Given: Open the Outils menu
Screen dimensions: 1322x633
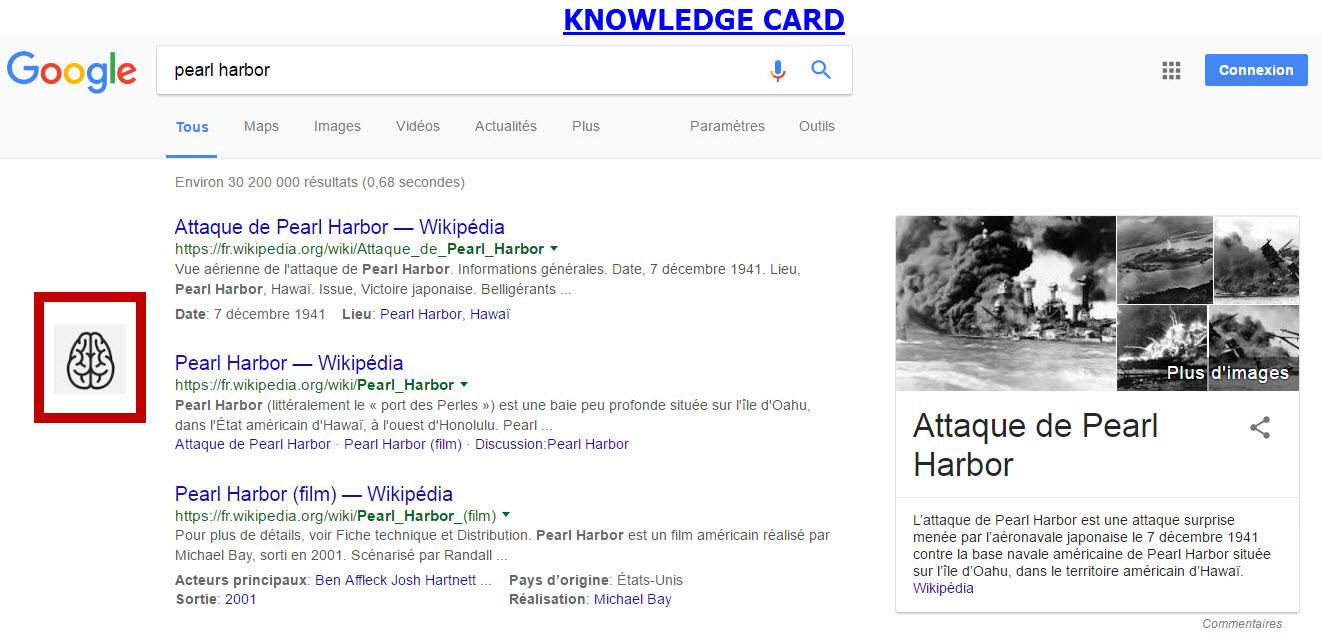Looking at the screenshot, I should [817, 126].
